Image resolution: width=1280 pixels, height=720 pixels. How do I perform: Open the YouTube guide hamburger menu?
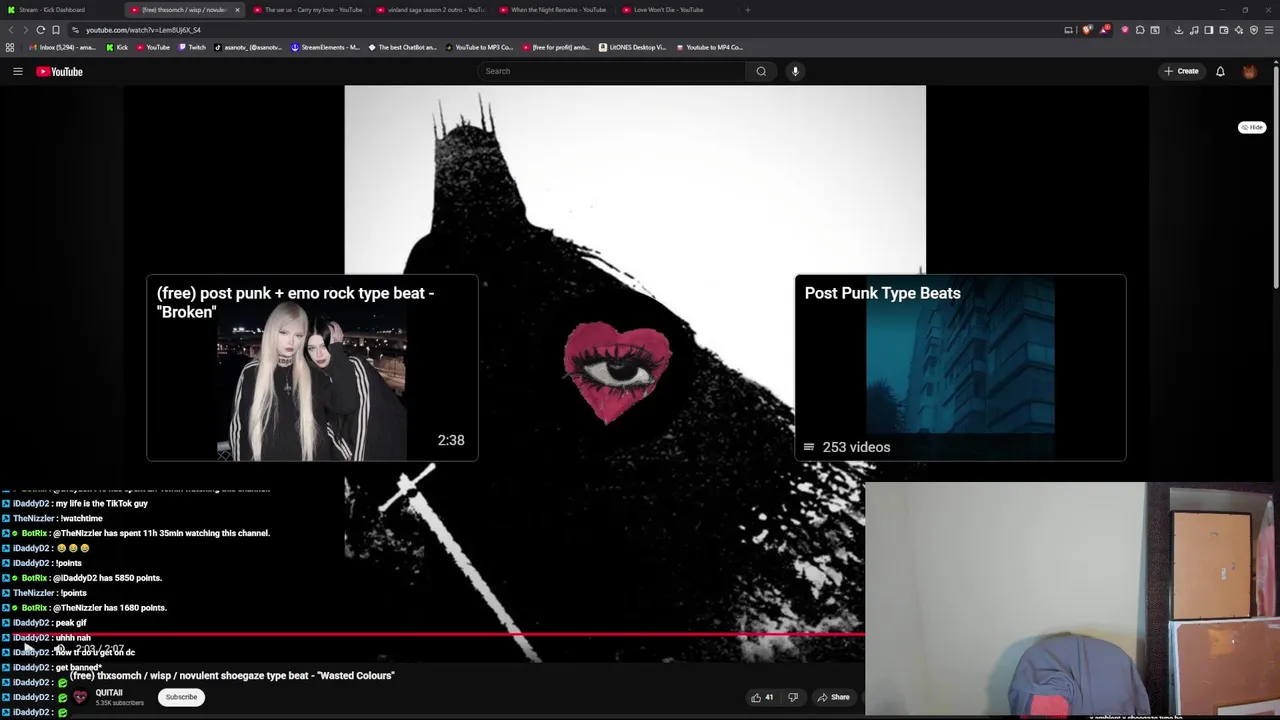(17, 71)
